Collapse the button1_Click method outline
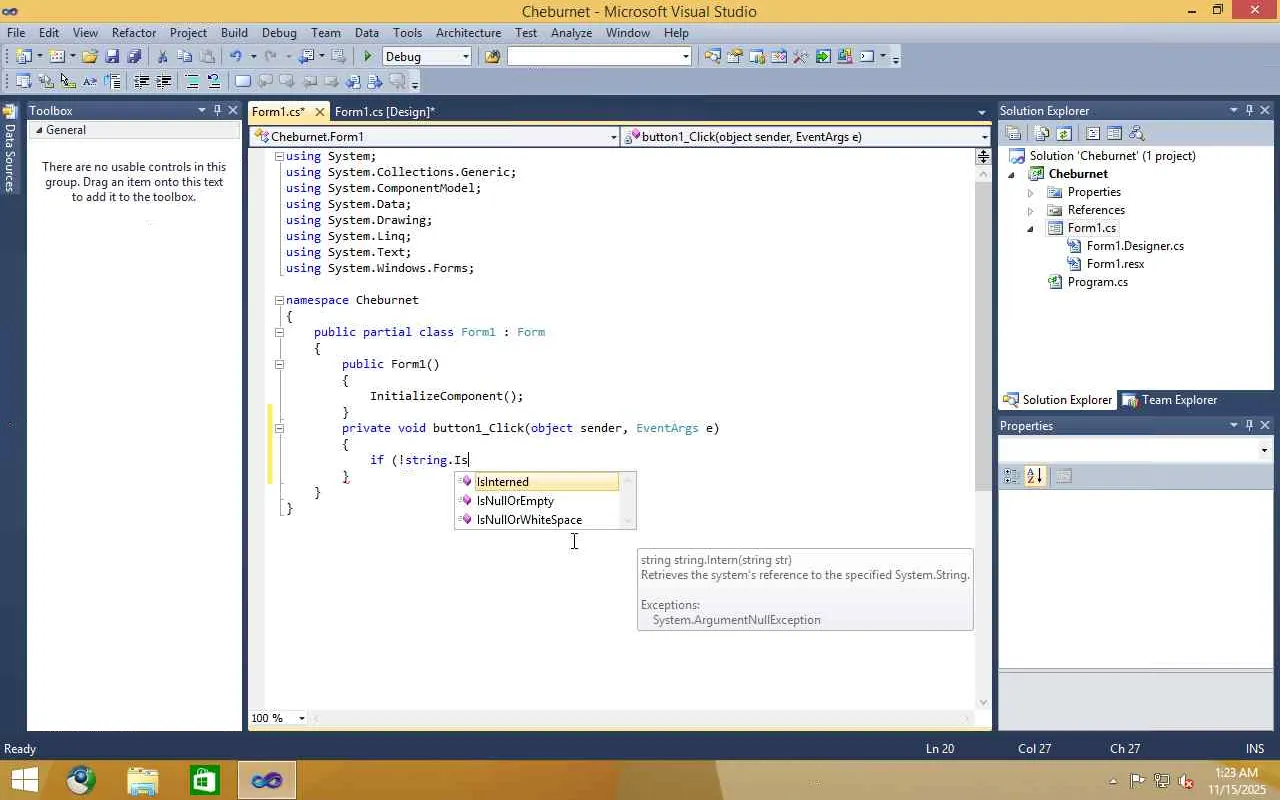This screenshot has height=800, width=1280. click(x=279, y=428)
